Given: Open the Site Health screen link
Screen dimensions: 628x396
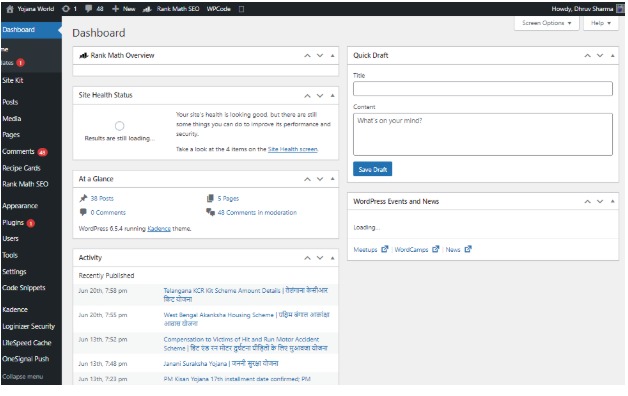Looking at the screenshot, I should point(293,149).
